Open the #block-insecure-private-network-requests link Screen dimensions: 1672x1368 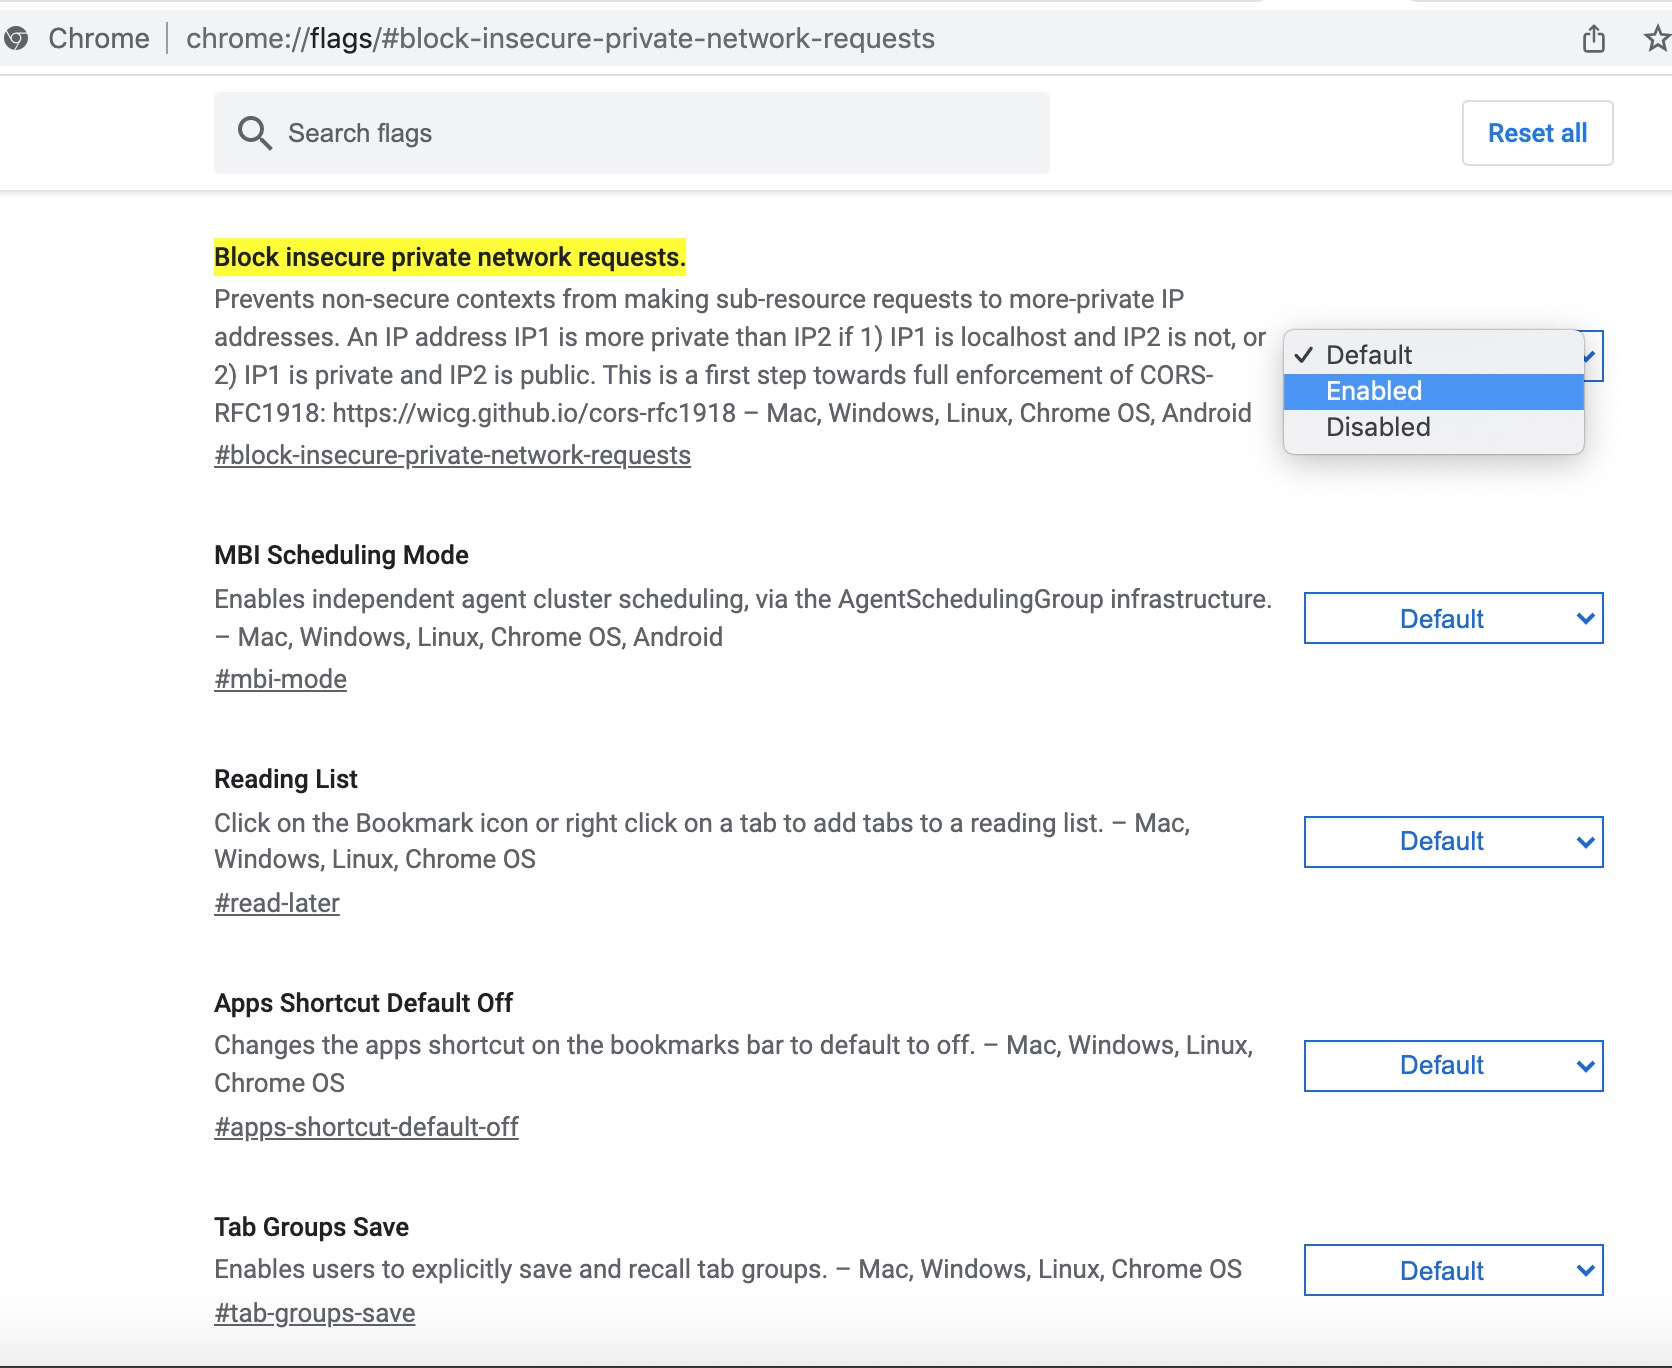click(452, 456)
